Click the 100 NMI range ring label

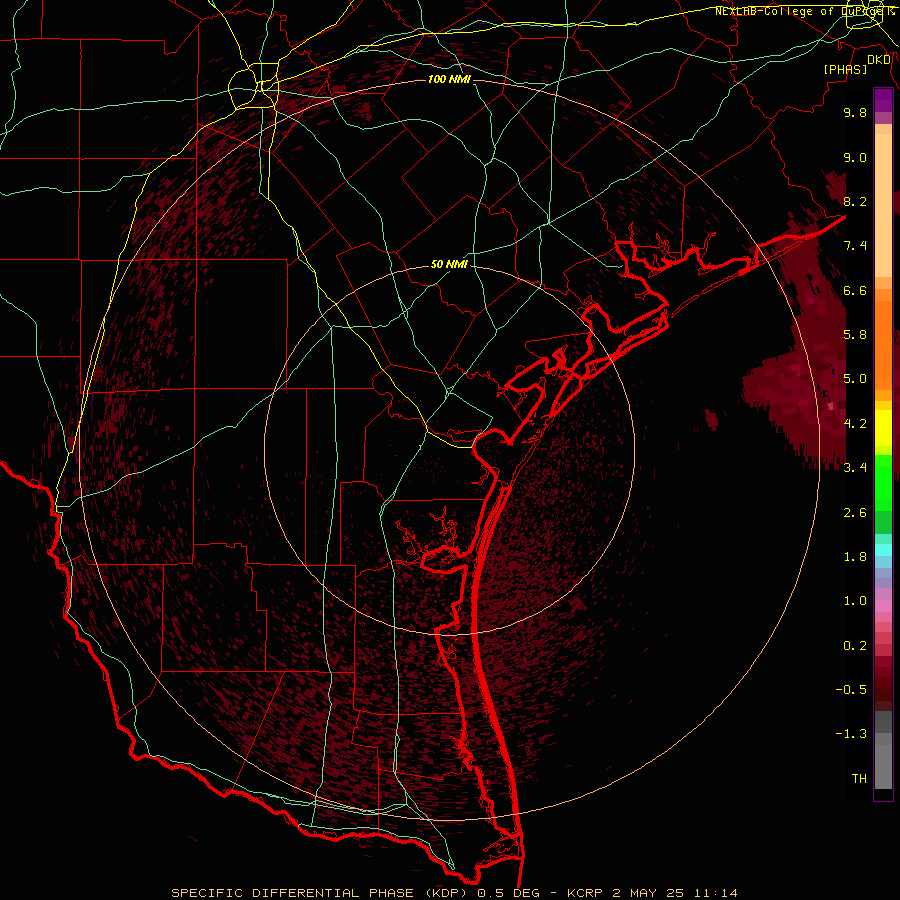pos(449,79)
